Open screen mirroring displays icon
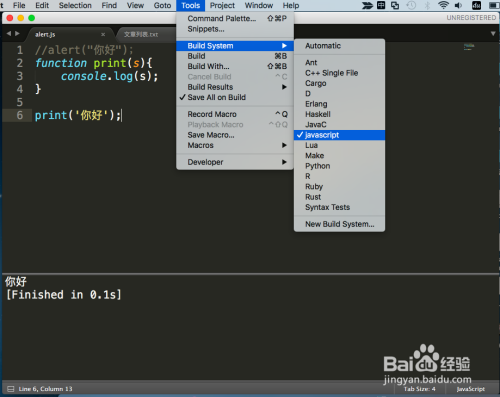This screenshot has width=500, height=397. point(395,5)
